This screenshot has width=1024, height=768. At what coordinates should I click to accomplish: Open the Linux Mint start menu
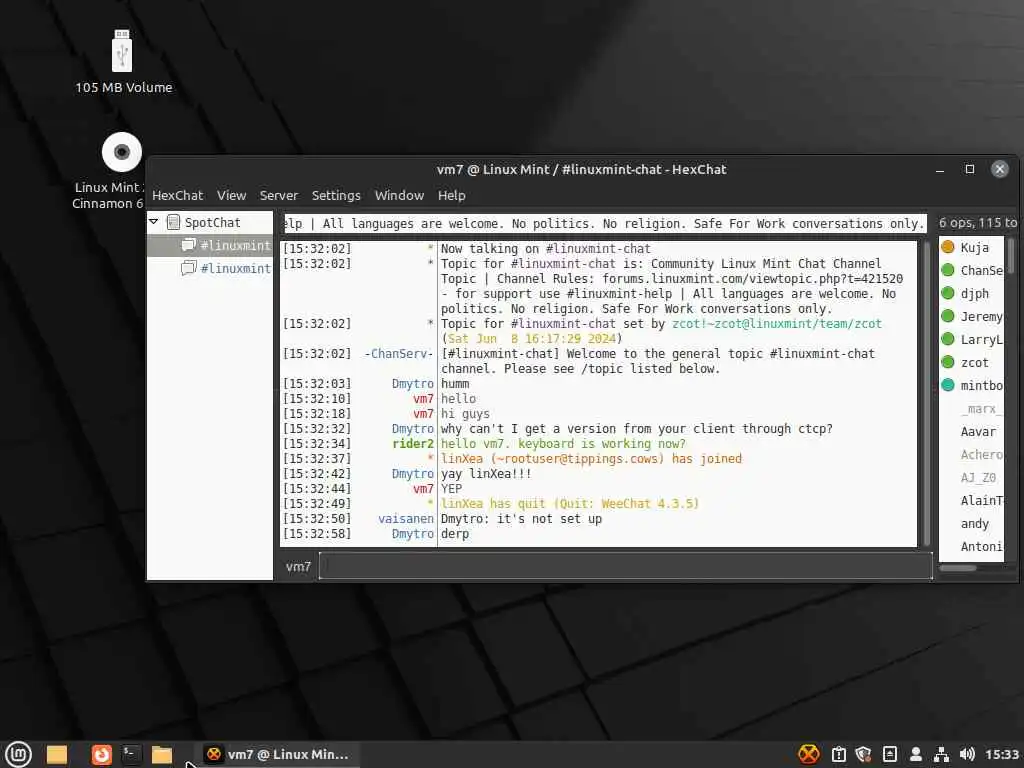click(18, 754)
